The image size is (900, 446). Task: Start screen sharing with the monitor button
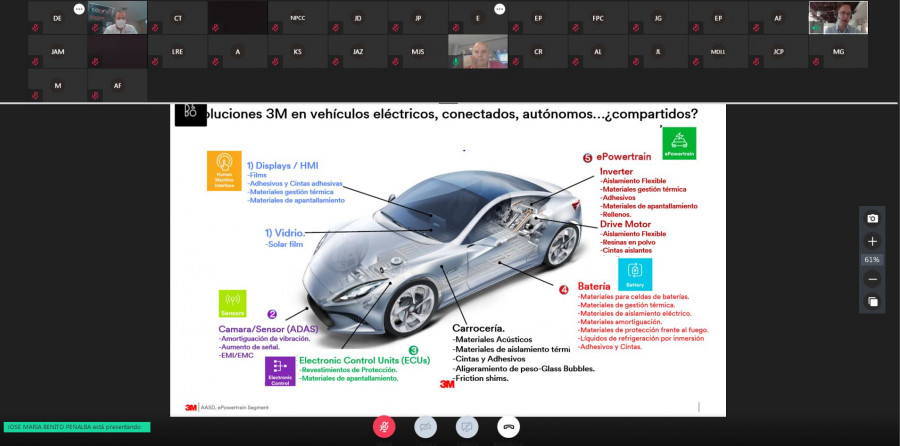[x=467, y=427]
